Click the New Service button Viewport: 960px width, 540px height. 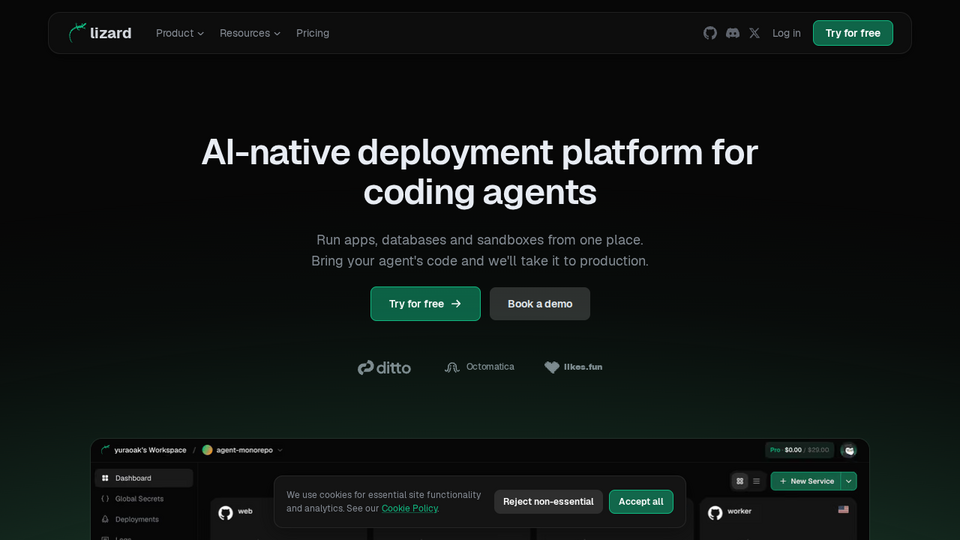(806, 481)
